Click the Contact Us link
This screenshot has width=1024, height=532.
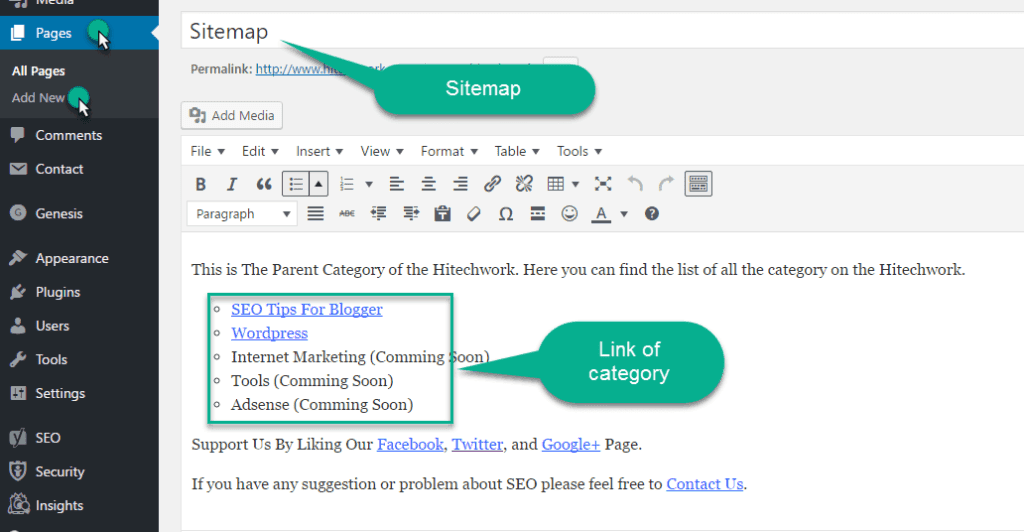(x=705, y=484)
